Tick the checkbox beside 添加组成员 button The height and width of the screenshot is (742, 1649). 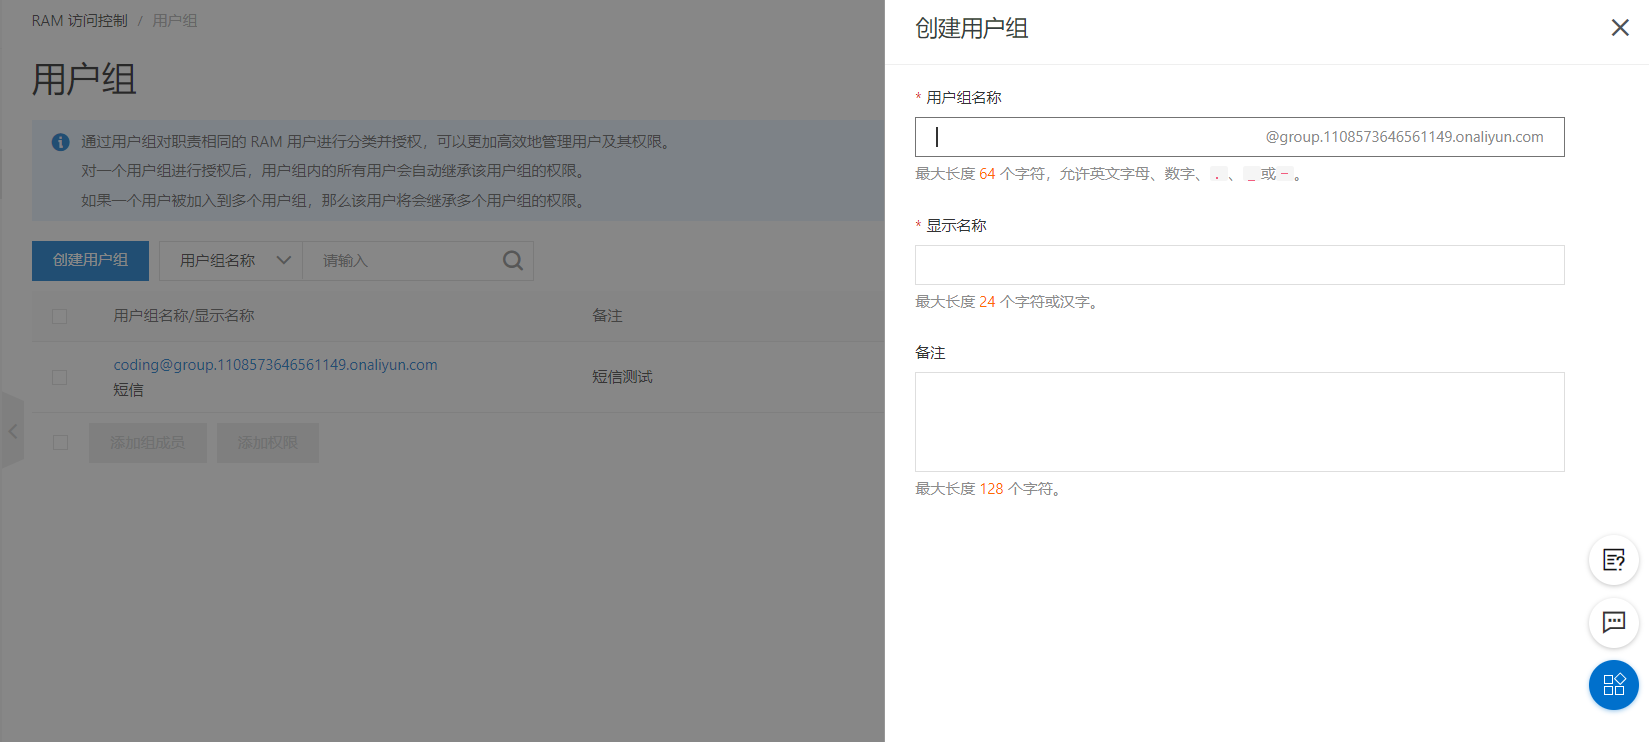click(60, 442)
